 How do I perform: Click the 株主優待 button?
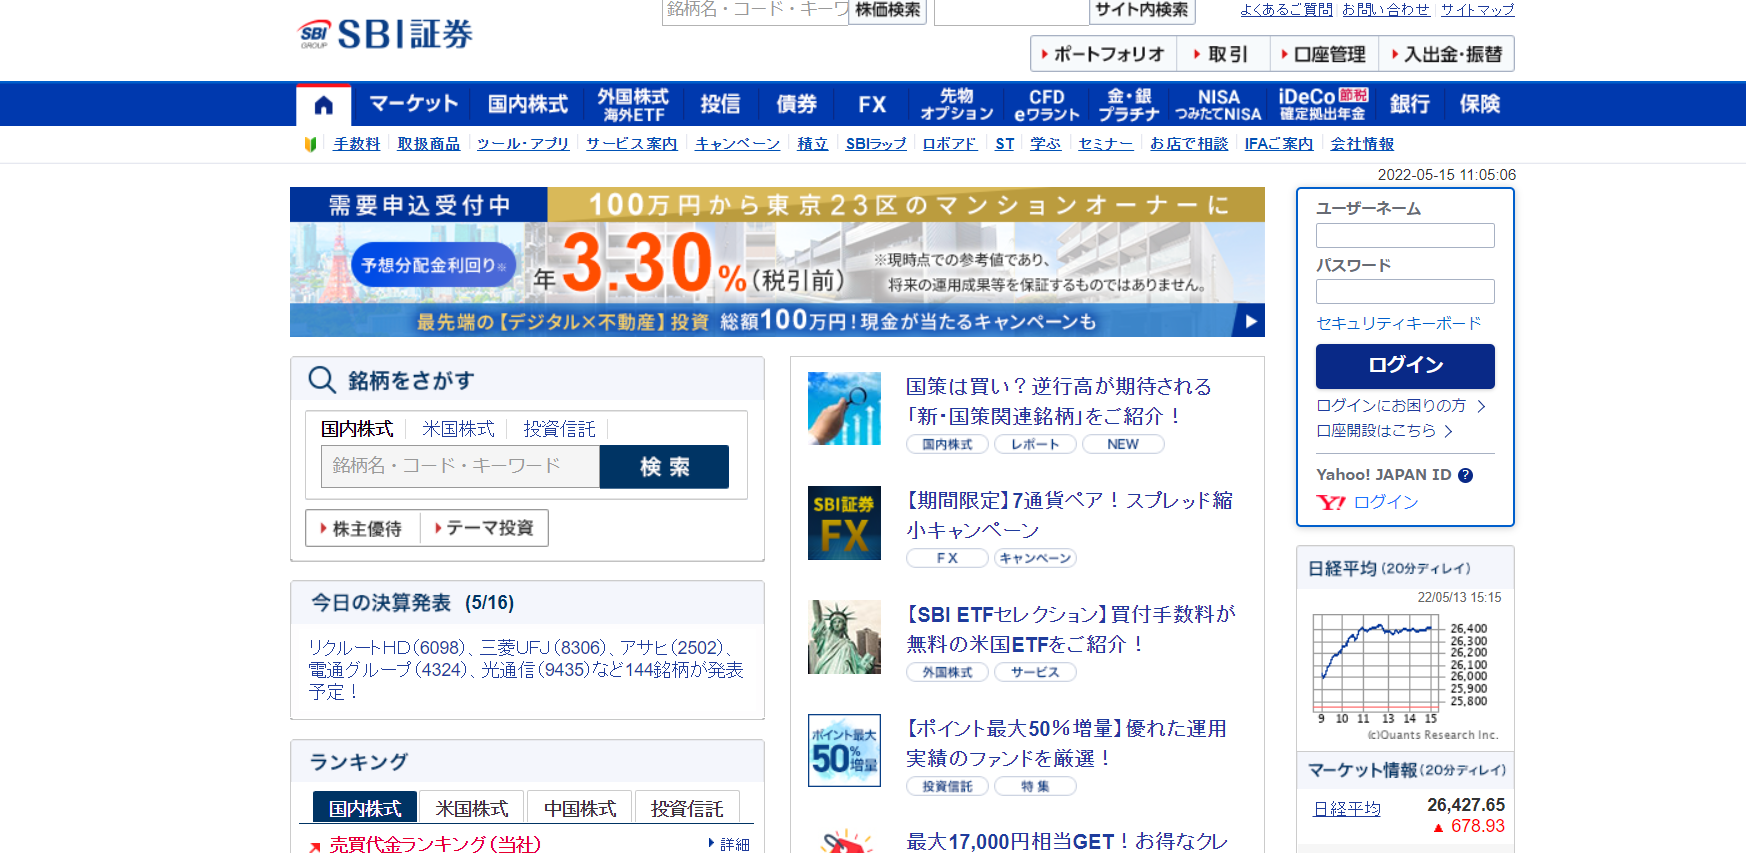tap(363, 528)
